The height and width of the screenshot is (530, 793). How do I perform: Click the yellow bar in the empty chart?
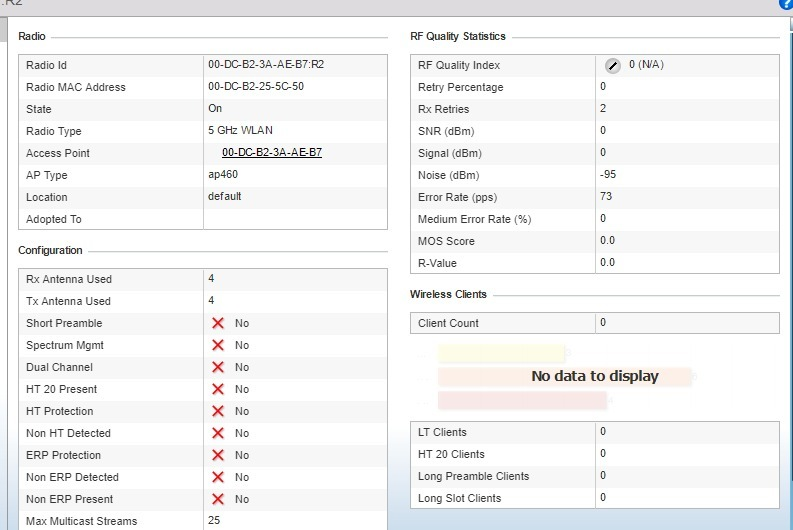click(502, 354)
